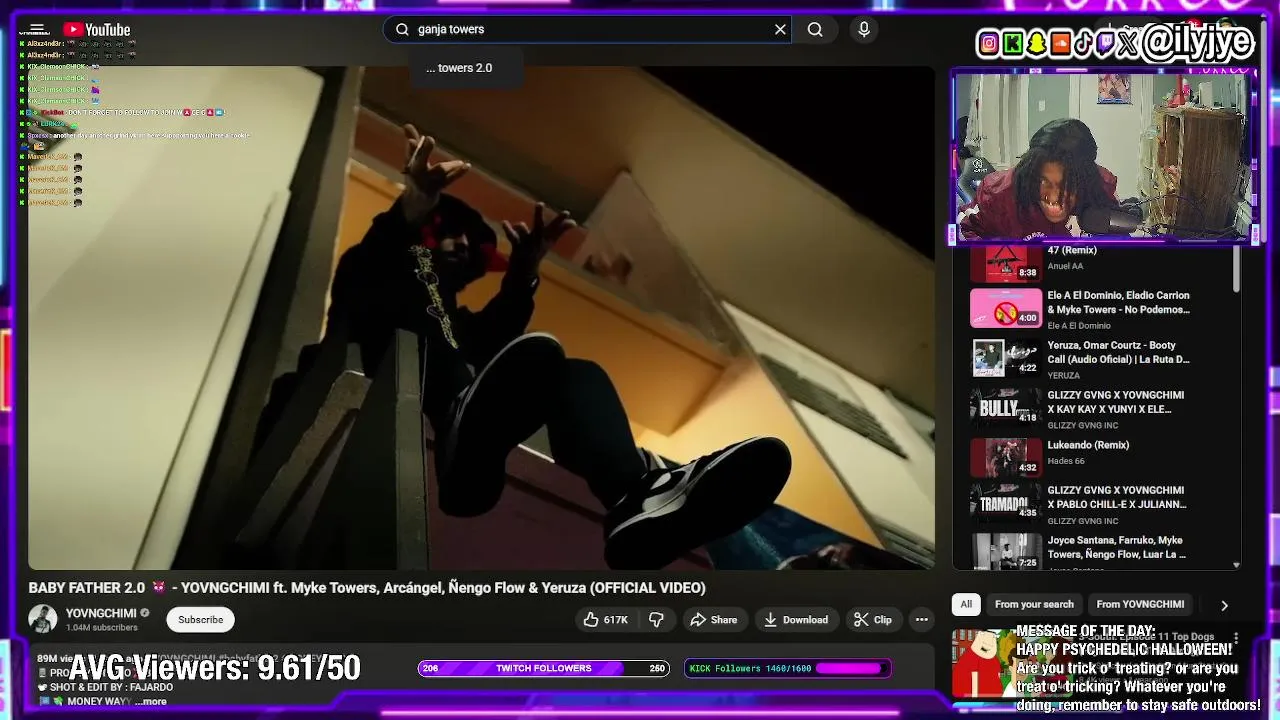Image resolution: width=1280 pixels, height=720 pixels.
Task: Open 'Joyce Santana, Farruko, Myke Towers' title
Action: pos(1117,547)
